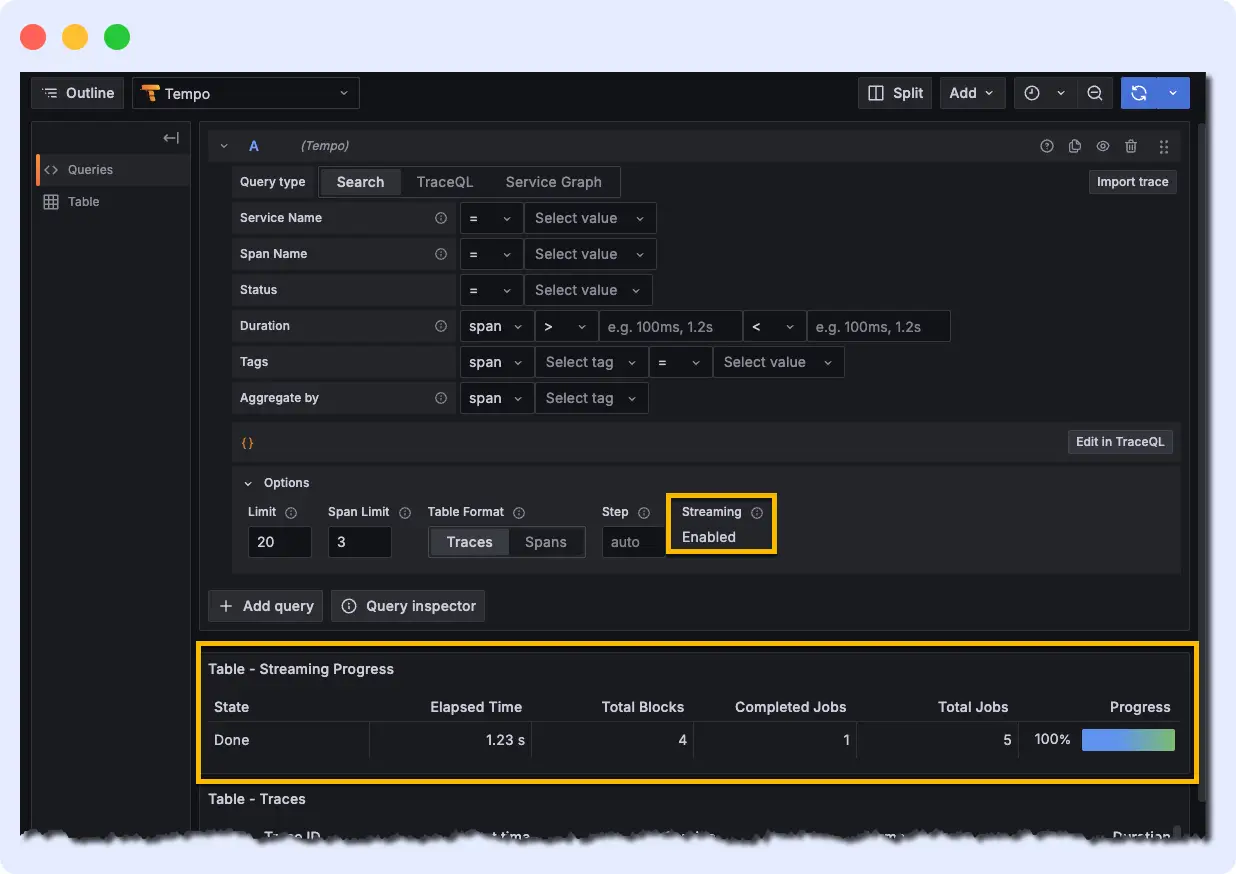
Task: Expand Service Name value selector
Action: tap(589, 218)
